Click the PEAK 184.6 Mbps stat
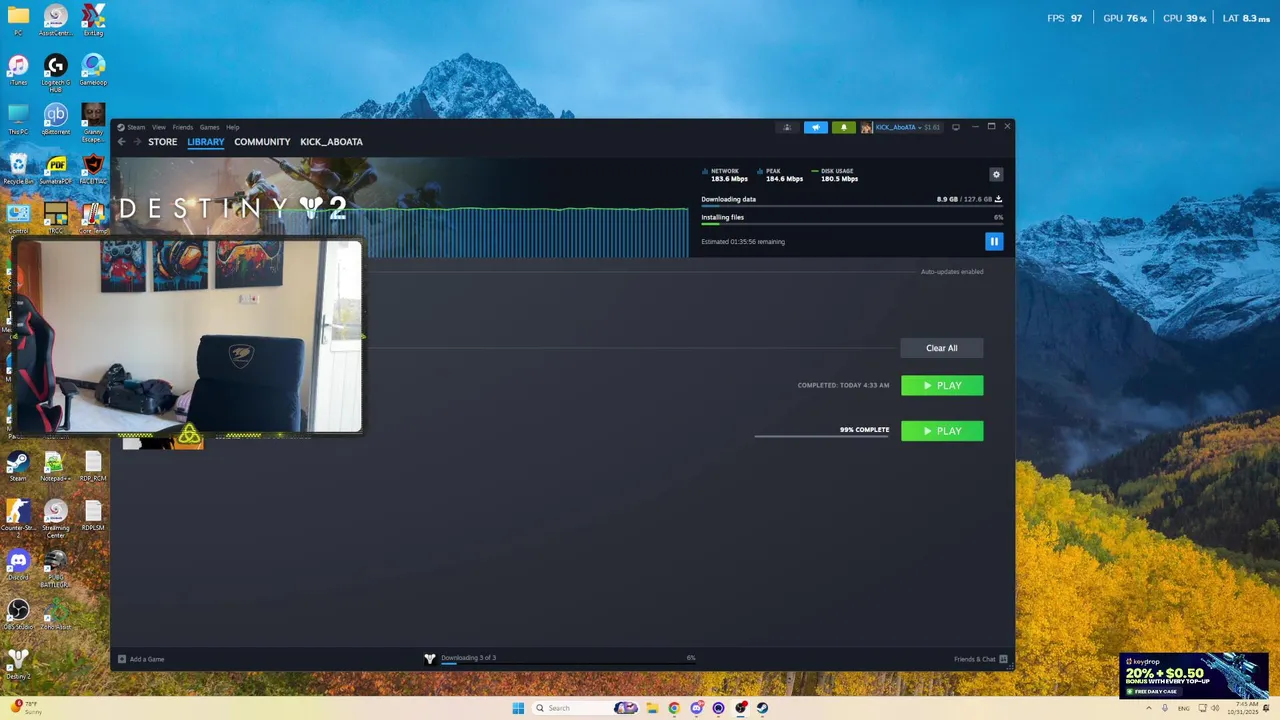The height and width of the screenshot is (720, 1280). point(781,175)
